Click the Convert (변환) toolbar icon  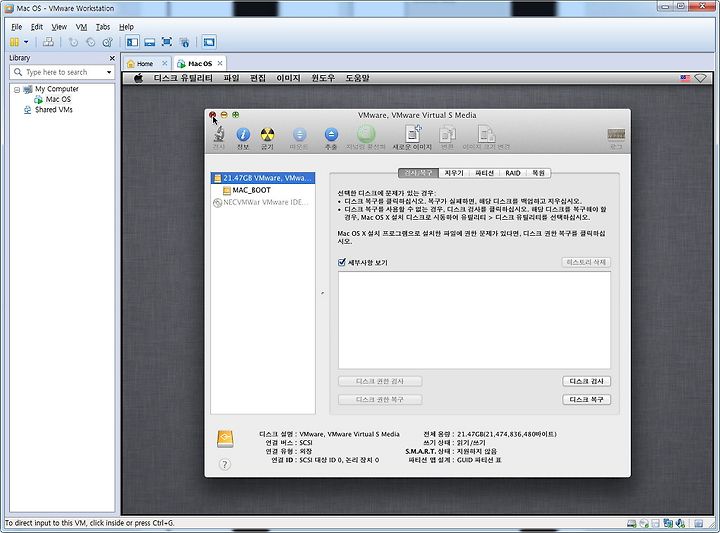point(447,134)
